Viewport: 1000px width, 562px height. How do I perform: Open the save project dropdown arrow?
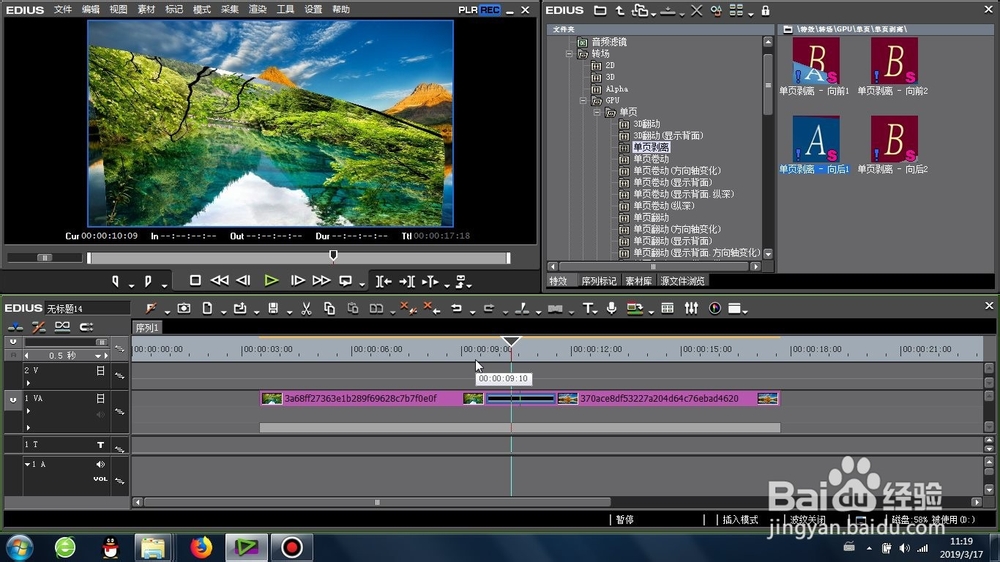pos(289,312)
